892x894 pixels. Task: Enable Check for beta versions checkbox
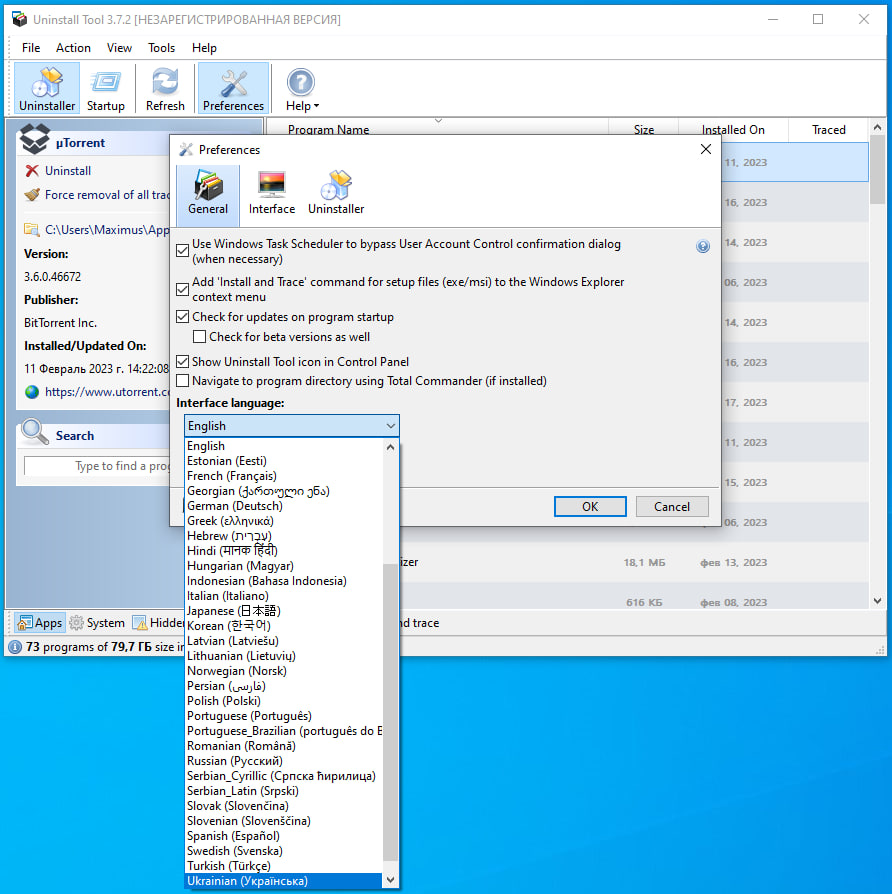click(200, 337)
